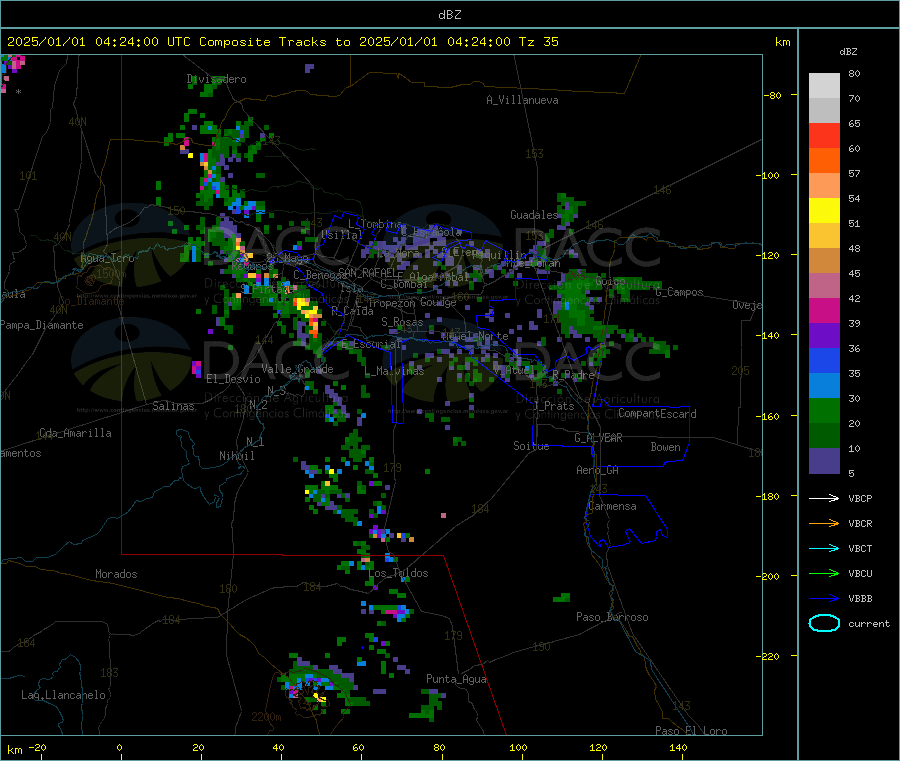Select the 5 dBZ purple-gray color swatch
This screenshot has height=761, width=900.
click(x=824, y=461)
